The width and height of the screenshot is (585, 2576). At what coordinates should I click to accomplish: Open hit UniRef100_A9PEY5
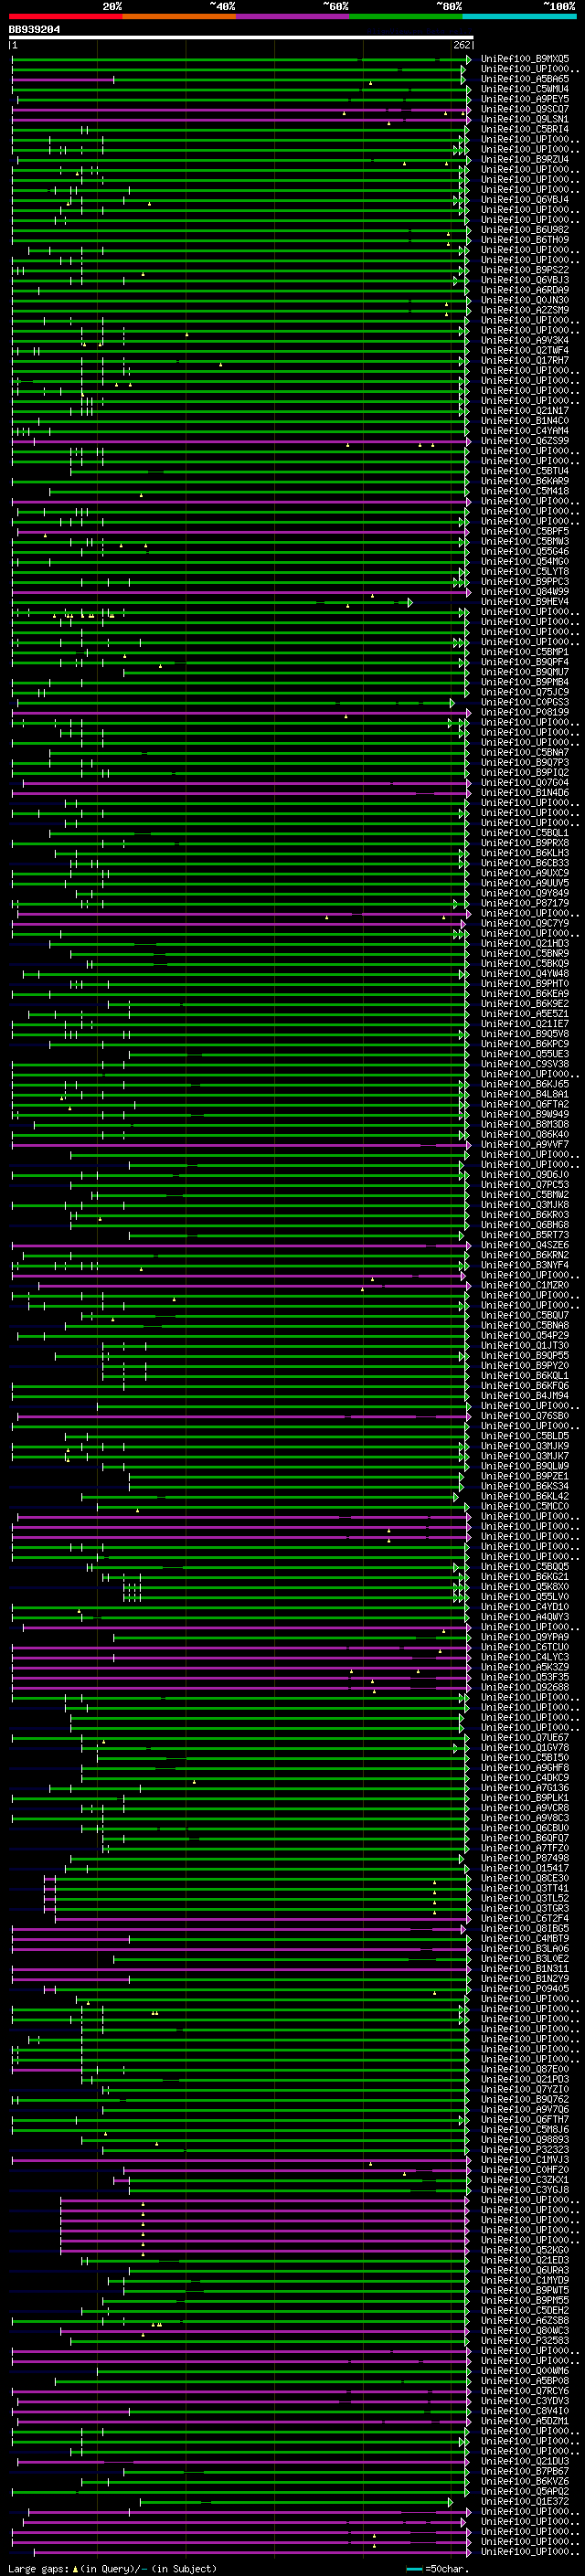point(525,99)
